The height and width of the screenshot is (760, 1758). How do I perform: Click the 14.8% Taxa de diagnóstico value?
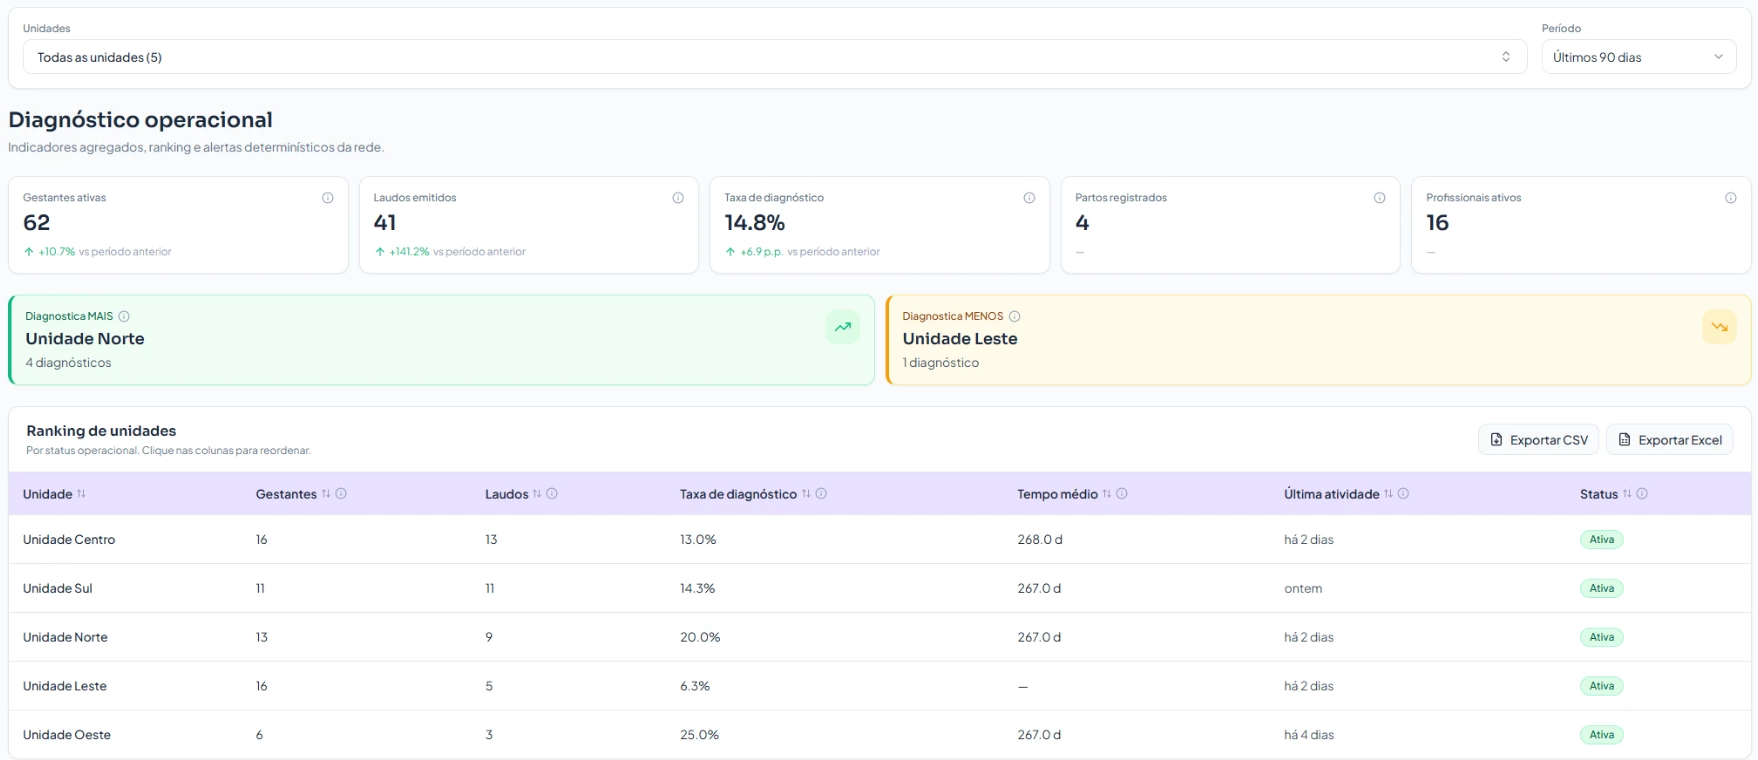point(755,223)
